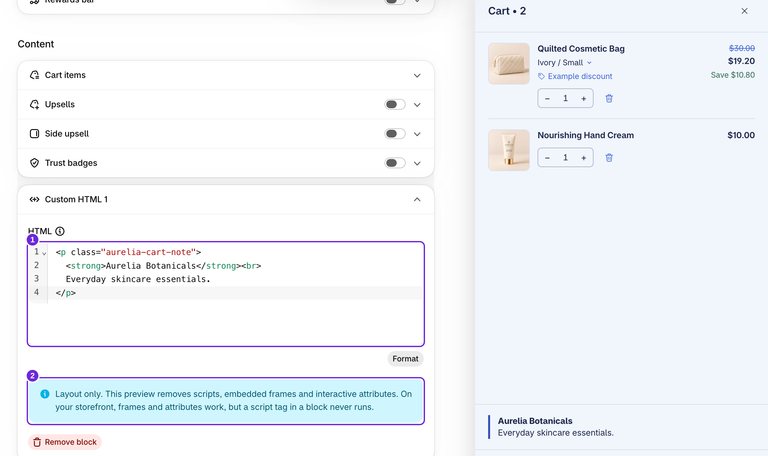This screenshot has width=768, height=456.
Task: Click the Upsells row icon
Action: [34, 104]
